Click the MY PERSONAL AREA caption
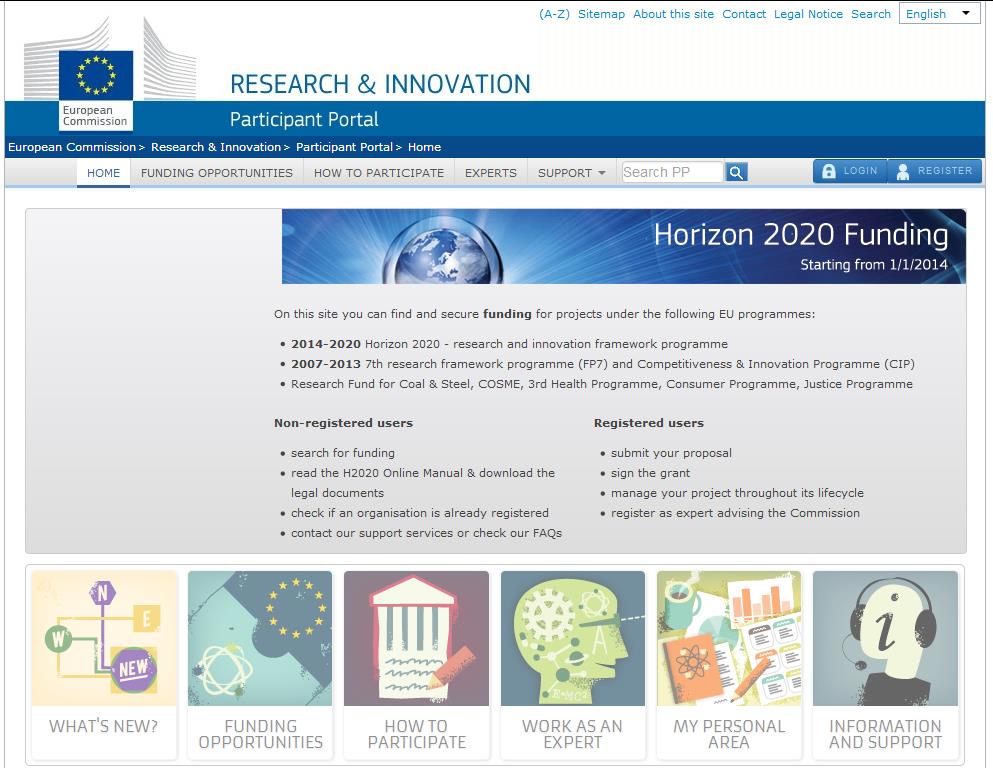The height and width of the screenshot is (768, 993). [729, 734]
